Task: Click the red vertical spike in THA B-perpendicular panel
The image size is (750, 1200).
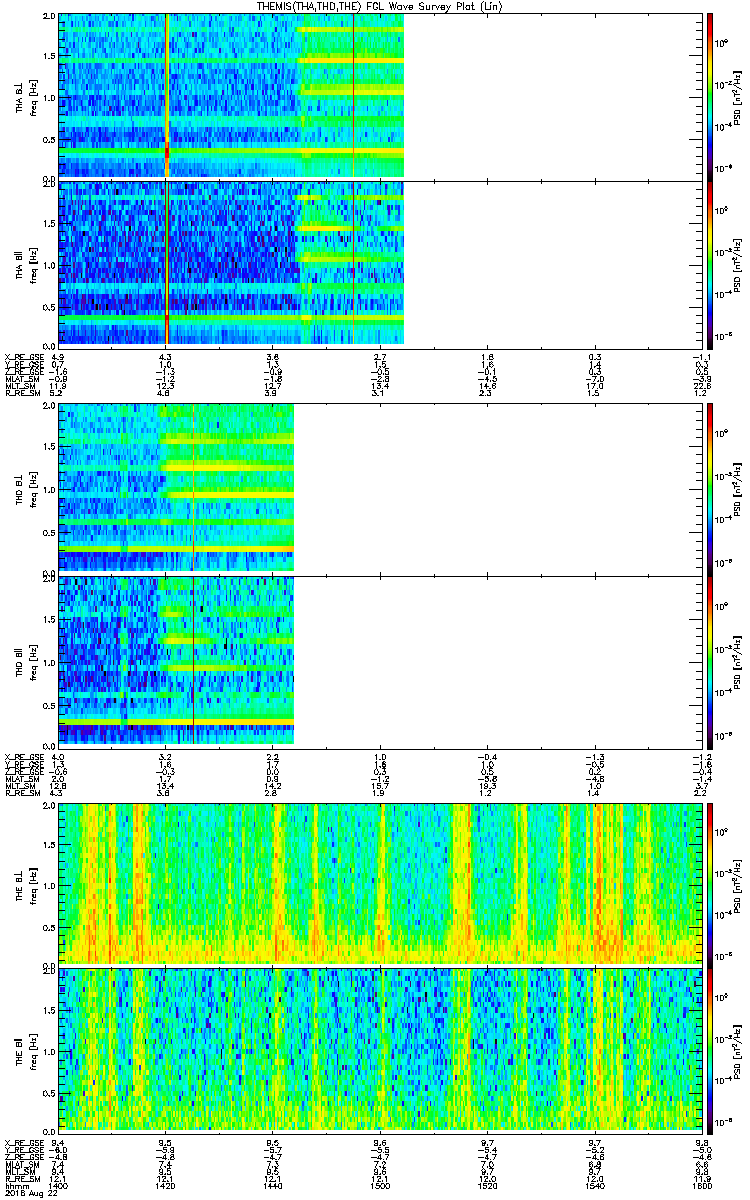Action: [x=167, y=96]
